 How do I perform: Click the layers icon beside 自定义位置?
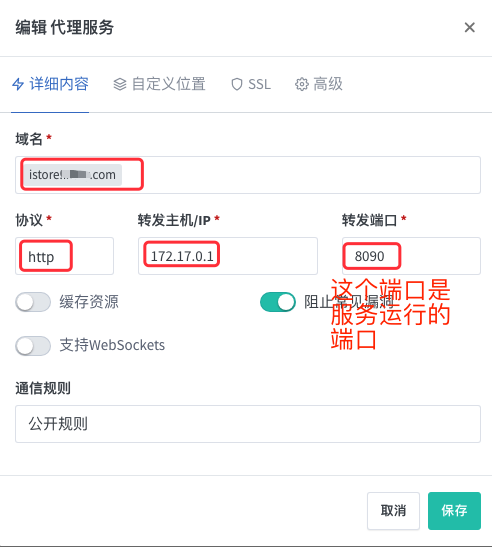pyautogui.click(x=120, y=84)
